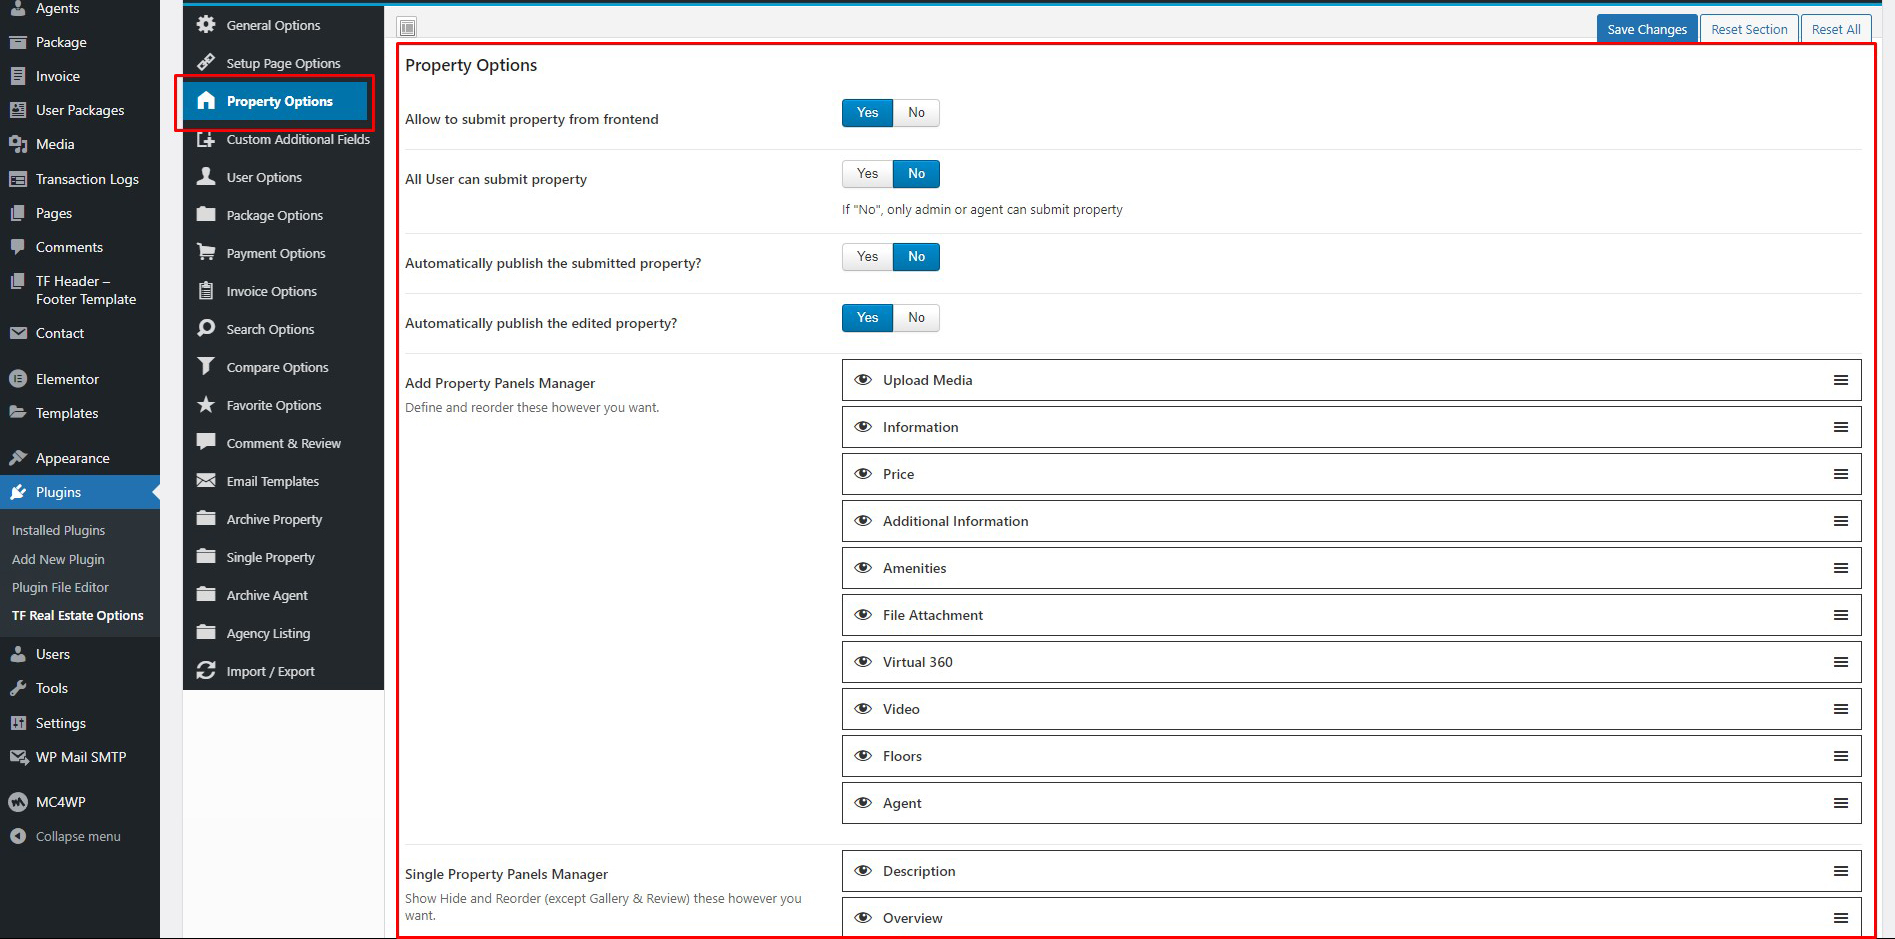The width and height of the screenshot is (1895, 939).
Task: Click the house icon for Property Options
Action: tap(206, 100)
